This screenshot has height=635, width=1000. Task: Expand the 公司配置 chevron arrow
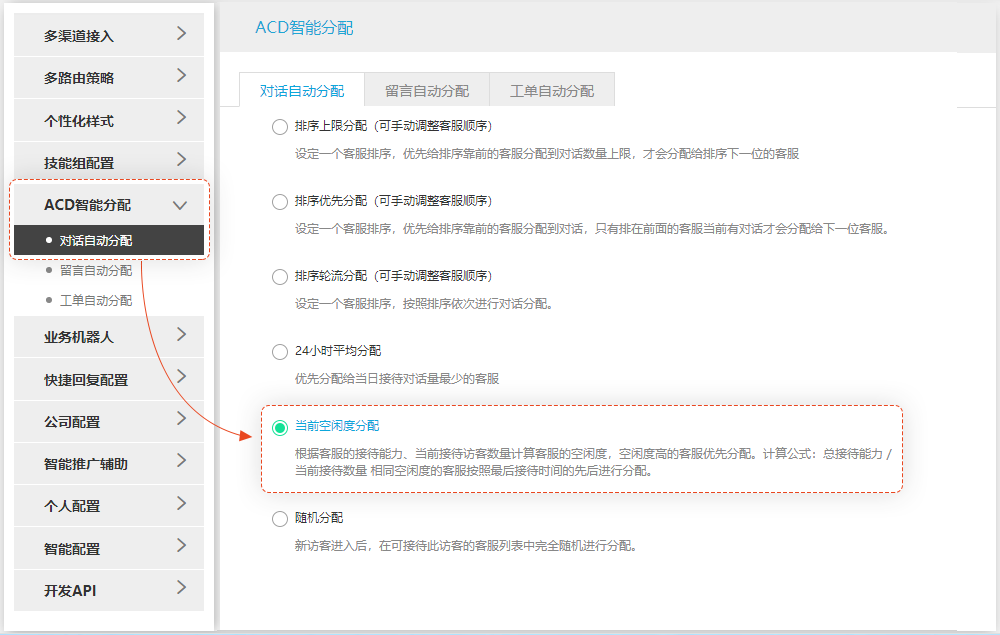(181, 419)
